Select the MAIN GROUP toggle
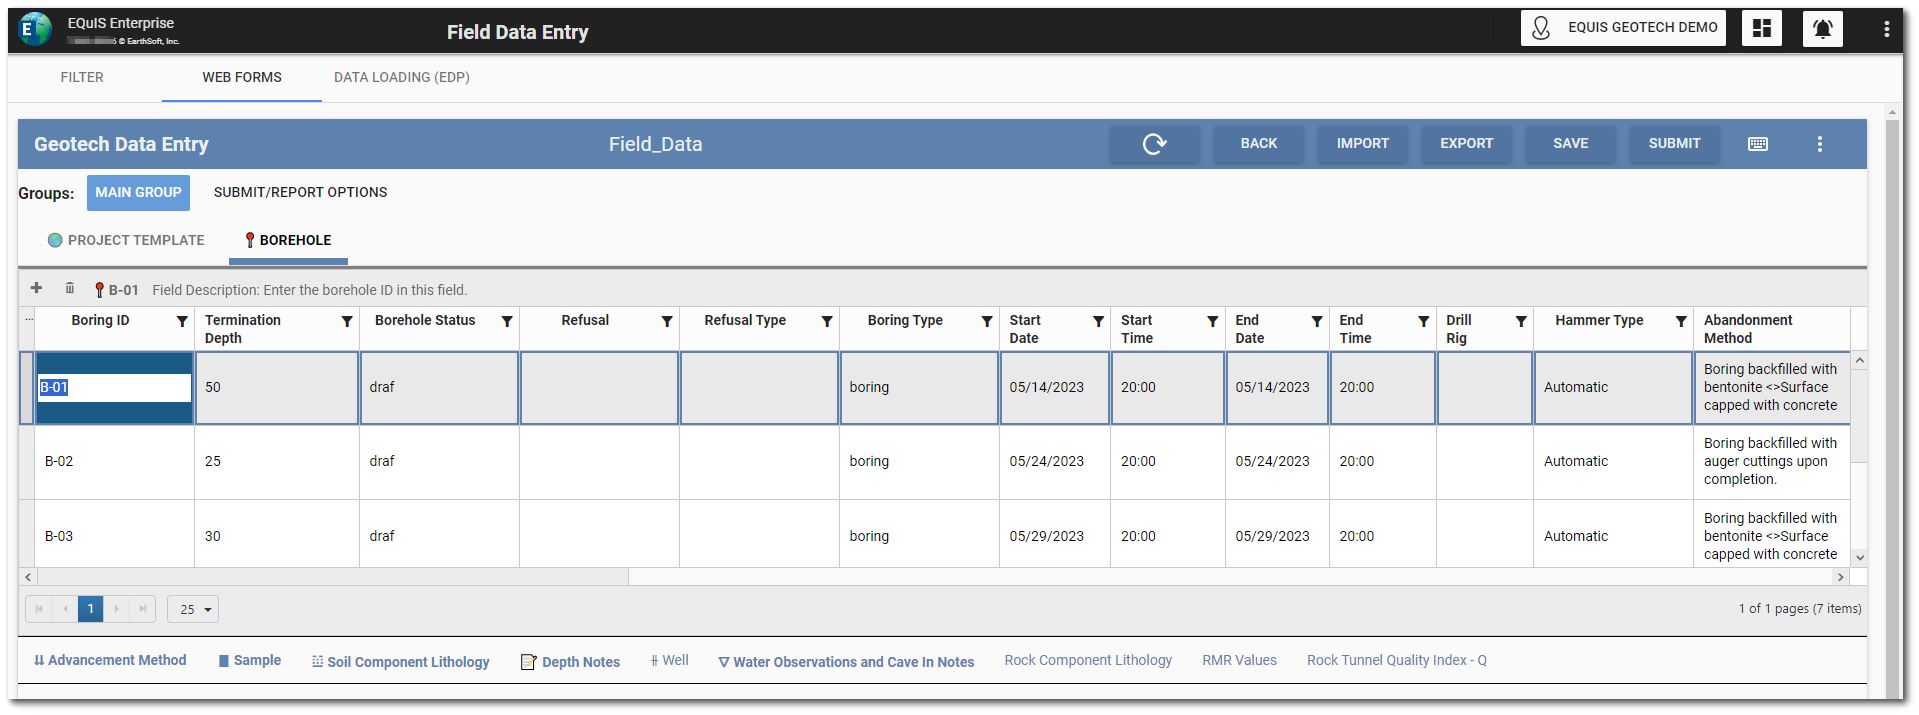This screenshot has width=1919, height=715. coord(138,192)
